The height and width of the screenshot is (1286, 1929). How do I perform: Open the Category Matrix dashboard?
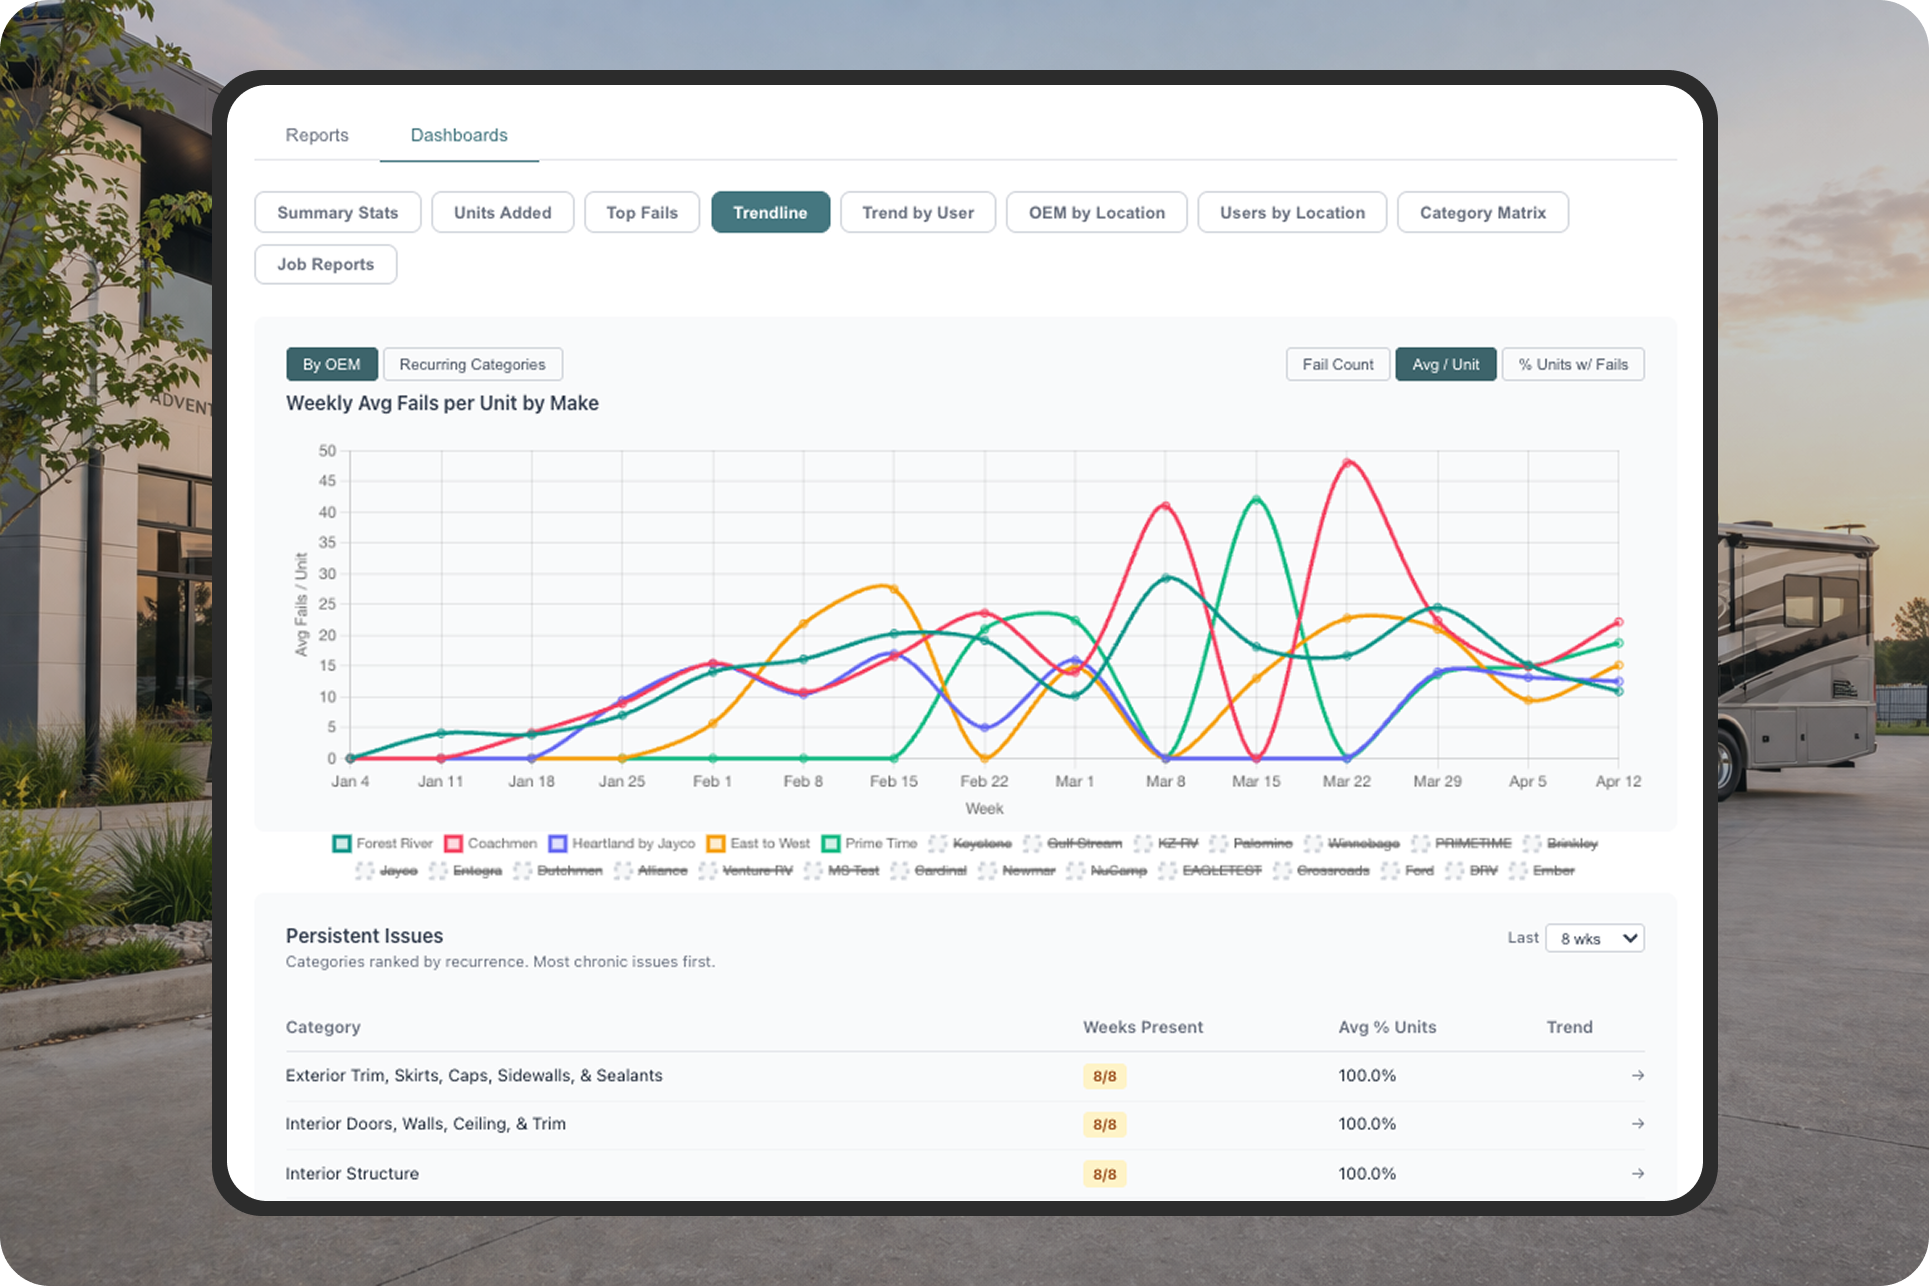1482,212
